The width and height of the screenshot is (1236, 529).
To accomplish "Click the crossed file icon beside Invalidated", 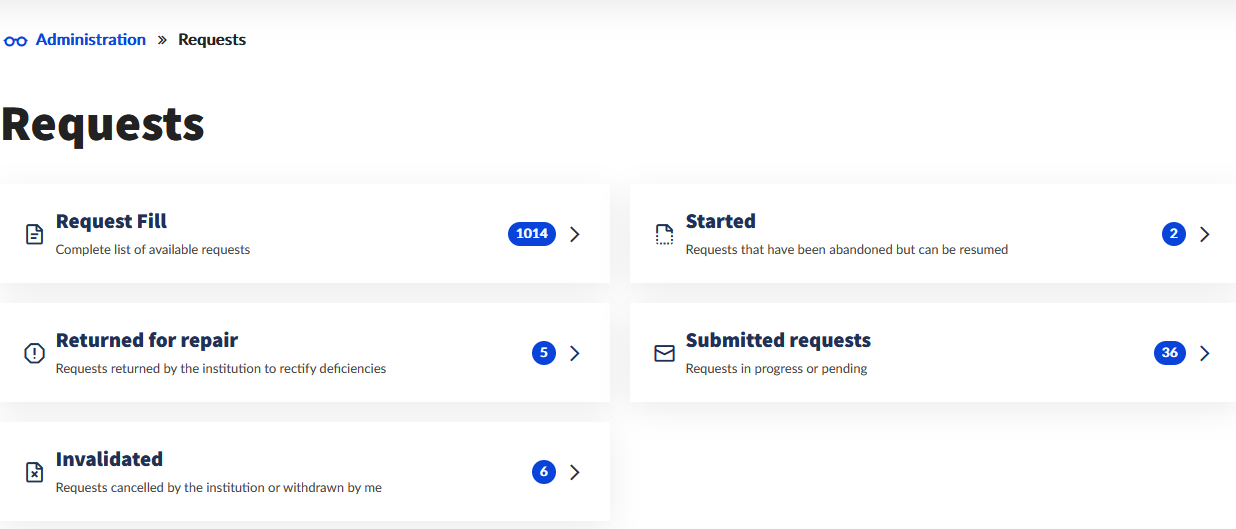I will [34, 472].
